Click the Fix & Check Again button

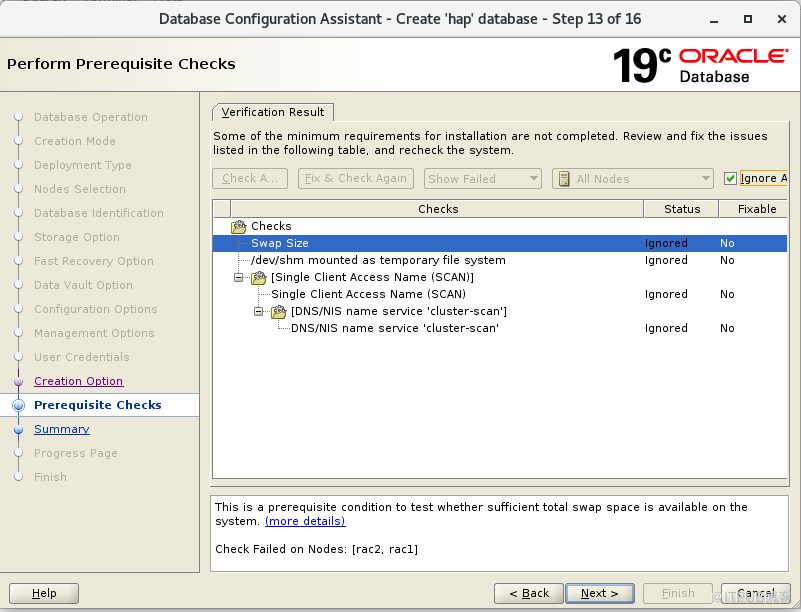point(356,178)
